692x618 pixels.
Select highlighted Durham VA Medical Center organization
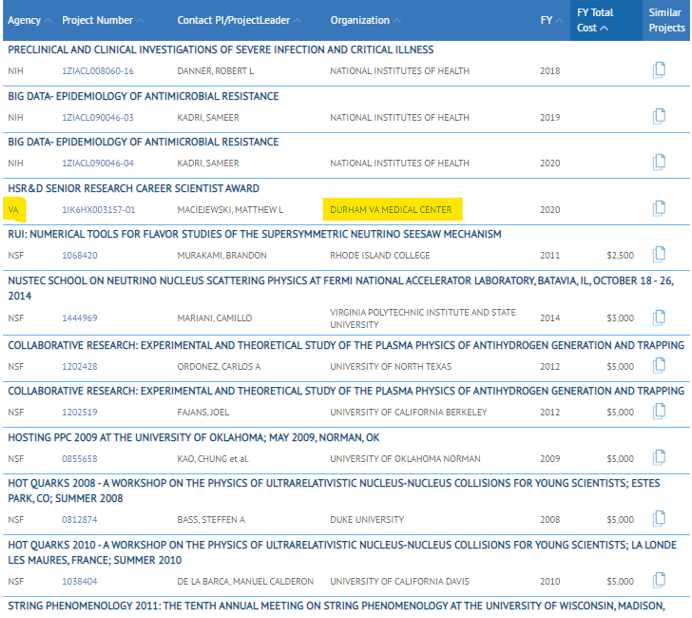pos(391,210)
